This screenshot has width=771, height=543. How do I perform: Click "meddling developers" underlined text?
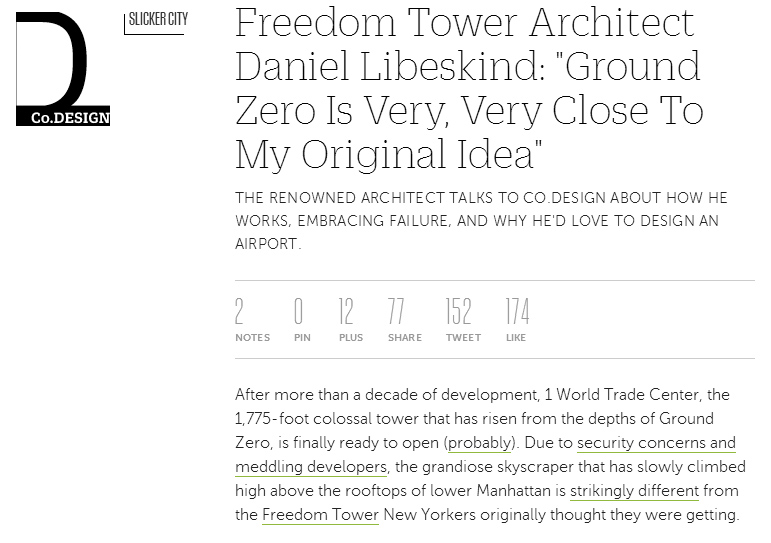pyautogui.click(x=310, y=467)
